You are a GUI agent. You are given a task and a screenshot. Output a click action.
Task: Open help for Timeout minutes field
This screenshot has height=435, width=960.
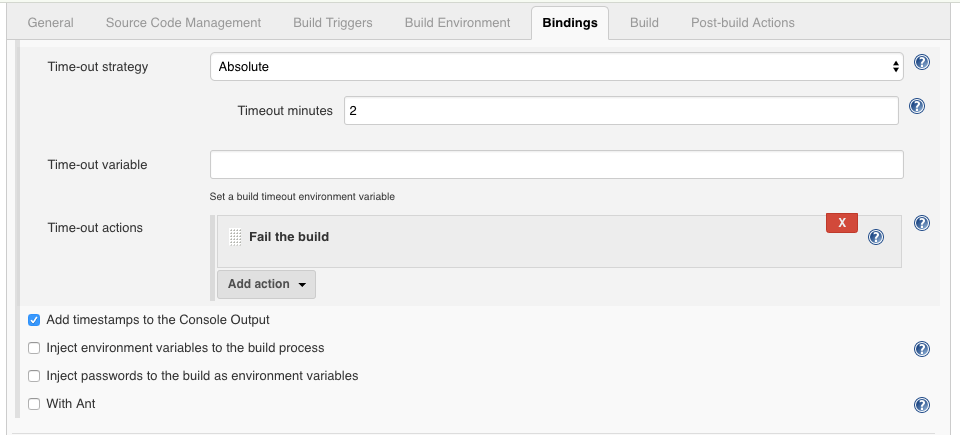[x=917, y=107]
